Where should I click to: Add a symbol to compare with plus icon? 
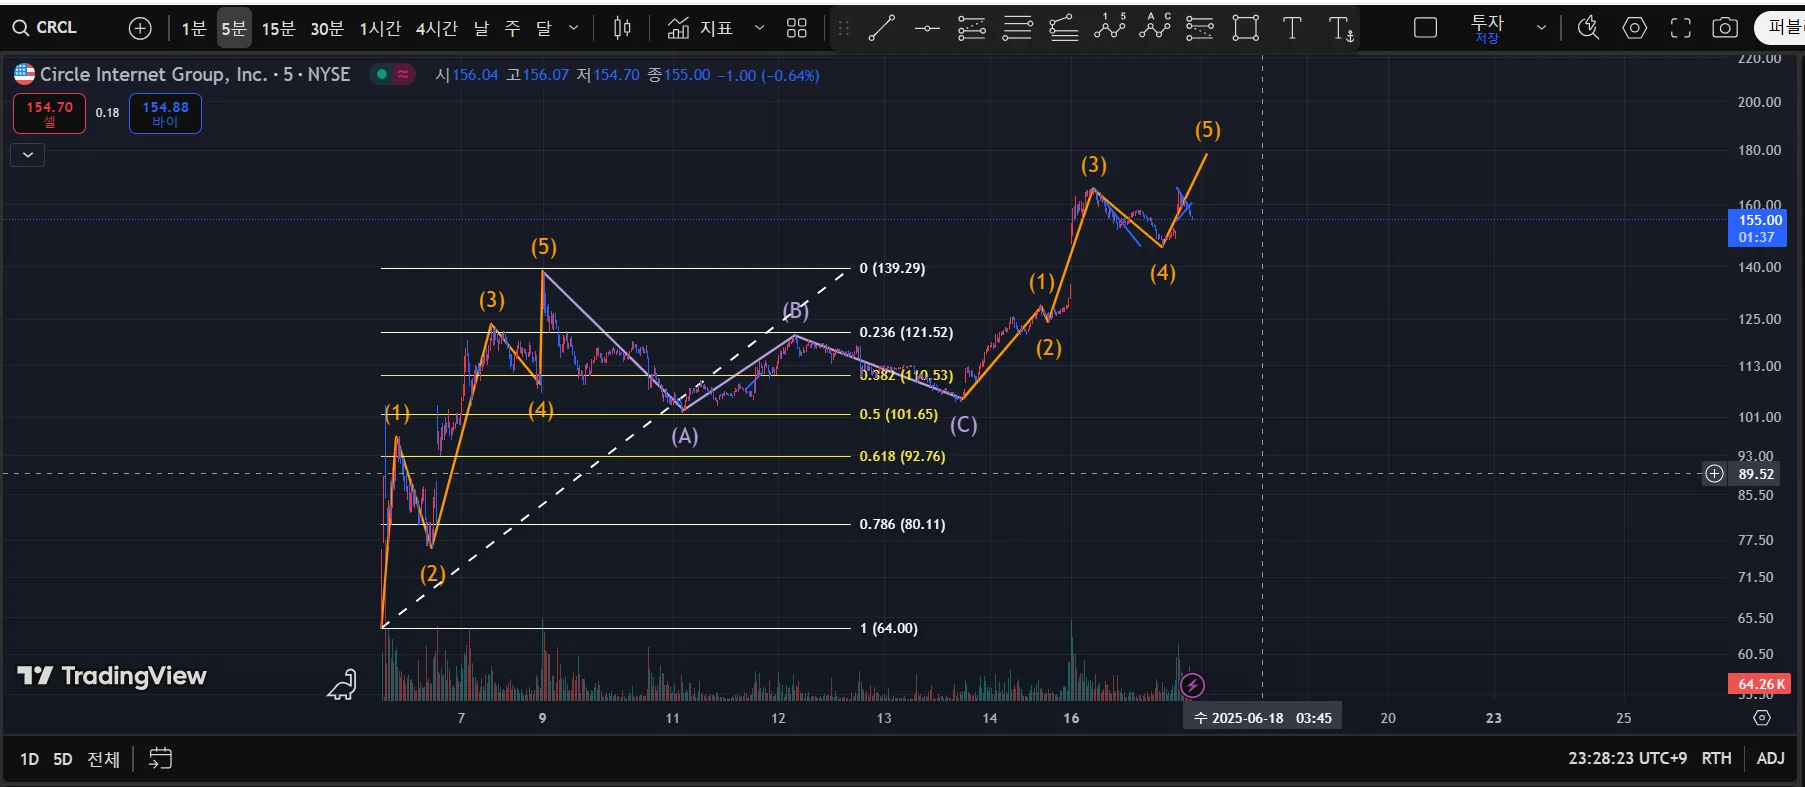tap(140, 28)
